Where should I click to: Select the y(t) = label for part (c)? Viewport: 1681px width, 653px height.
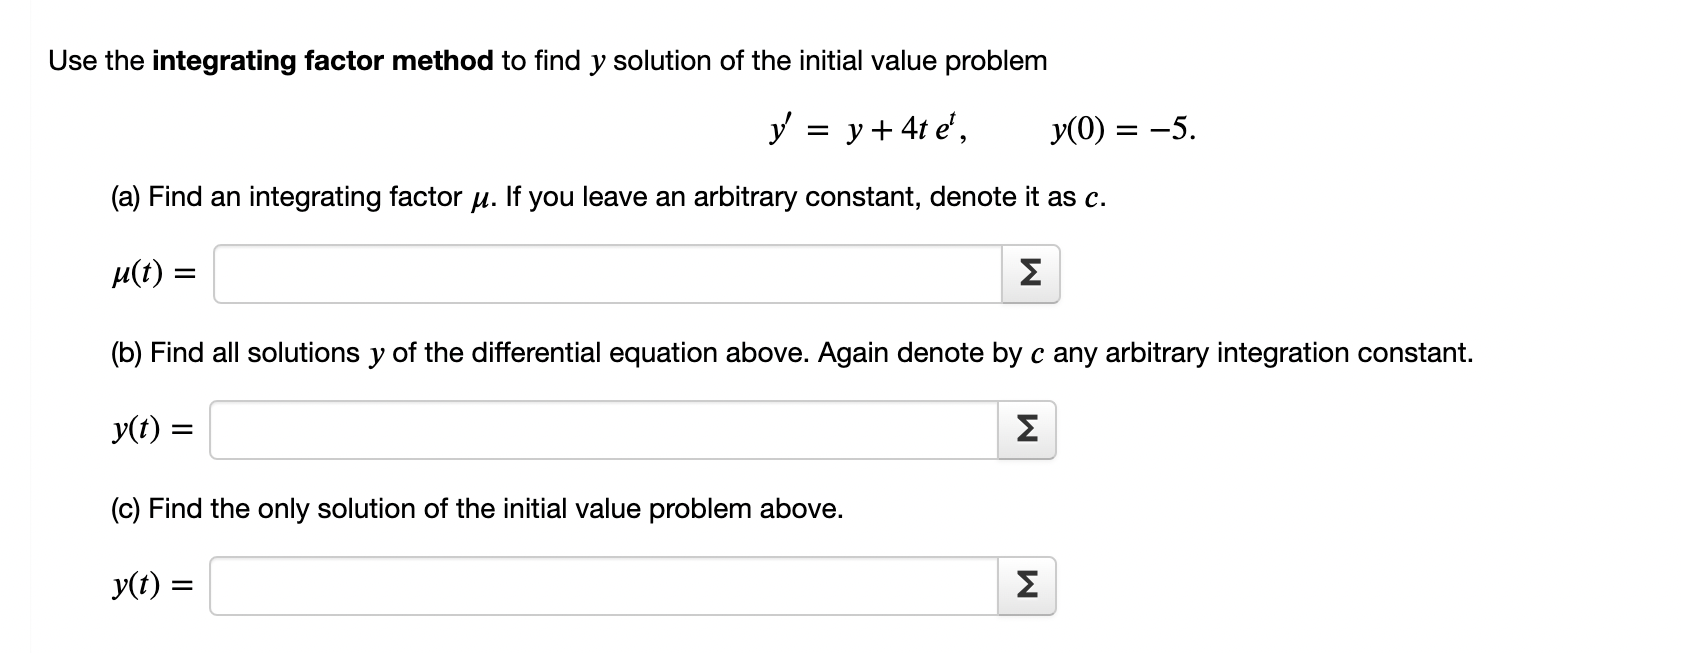[x=150, y=585]
